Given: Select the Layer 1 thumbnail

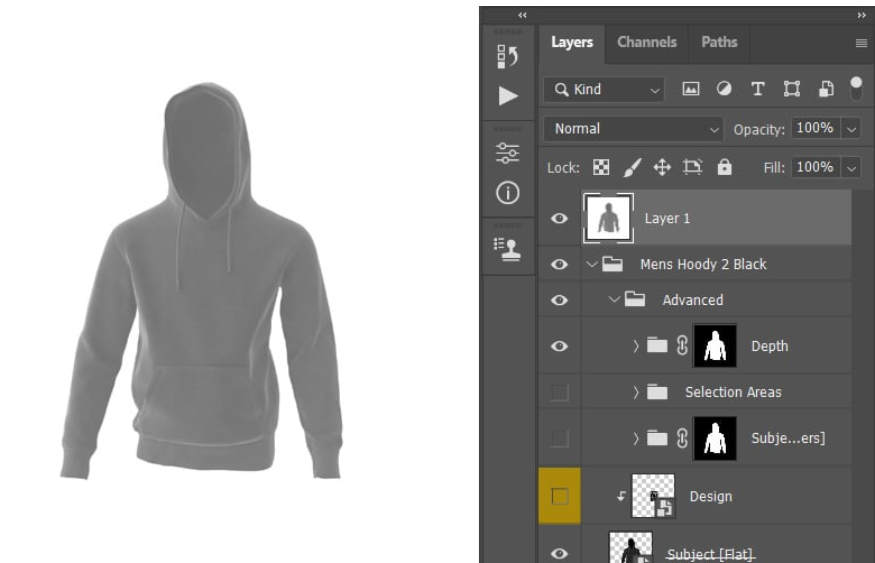Looking at the screenshot, I should pyautogui.click(x=608, y=218).
